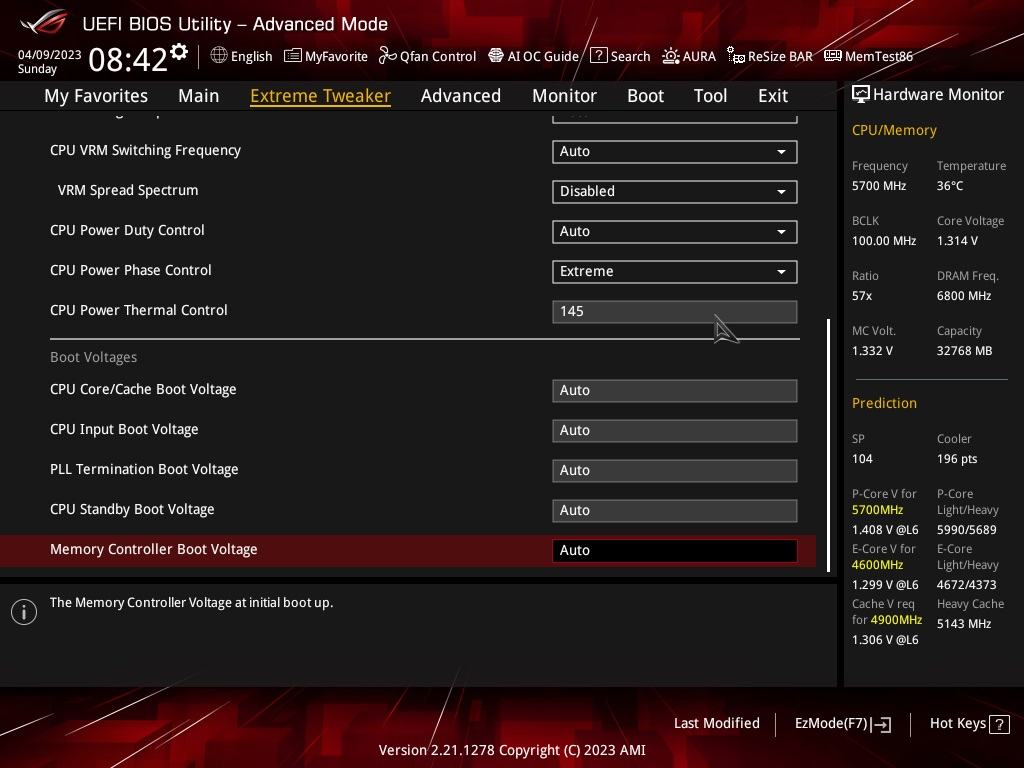The height and width of the screenshot is (768, 1024).
Task: Click the 196 pts cooler score
Action: (957, 459)
